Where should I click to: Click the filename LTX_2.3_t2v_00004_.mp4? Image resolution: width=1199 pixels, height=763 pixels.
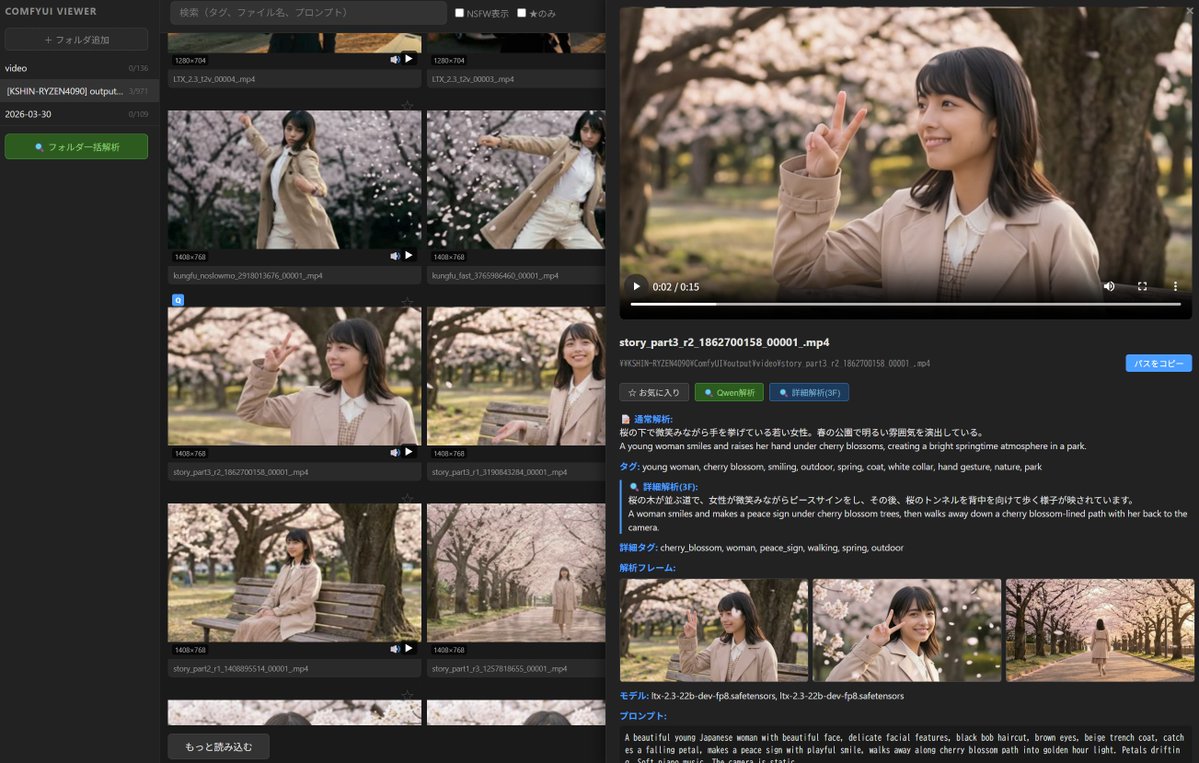click(214, 79)
